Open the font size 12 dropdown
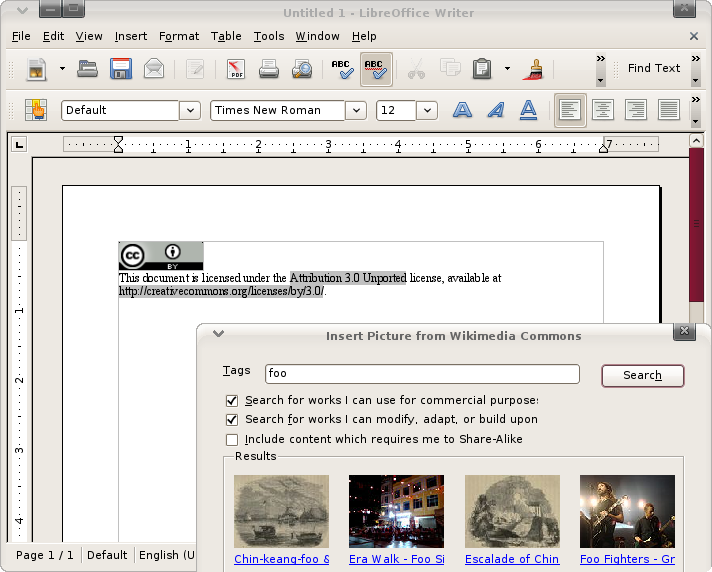This screenshot has height=572, width=712. coord(427,110)
